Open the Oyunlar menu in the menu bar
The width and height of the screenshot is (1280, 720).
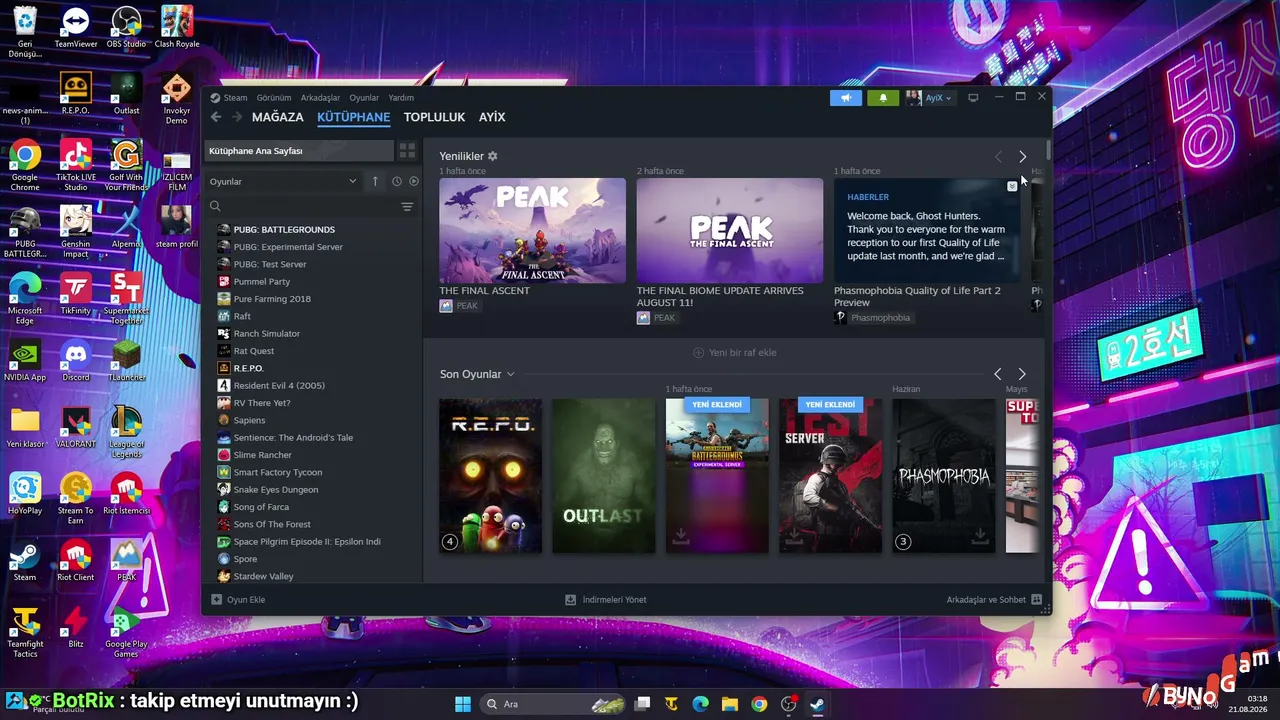[x=364, y=98]
